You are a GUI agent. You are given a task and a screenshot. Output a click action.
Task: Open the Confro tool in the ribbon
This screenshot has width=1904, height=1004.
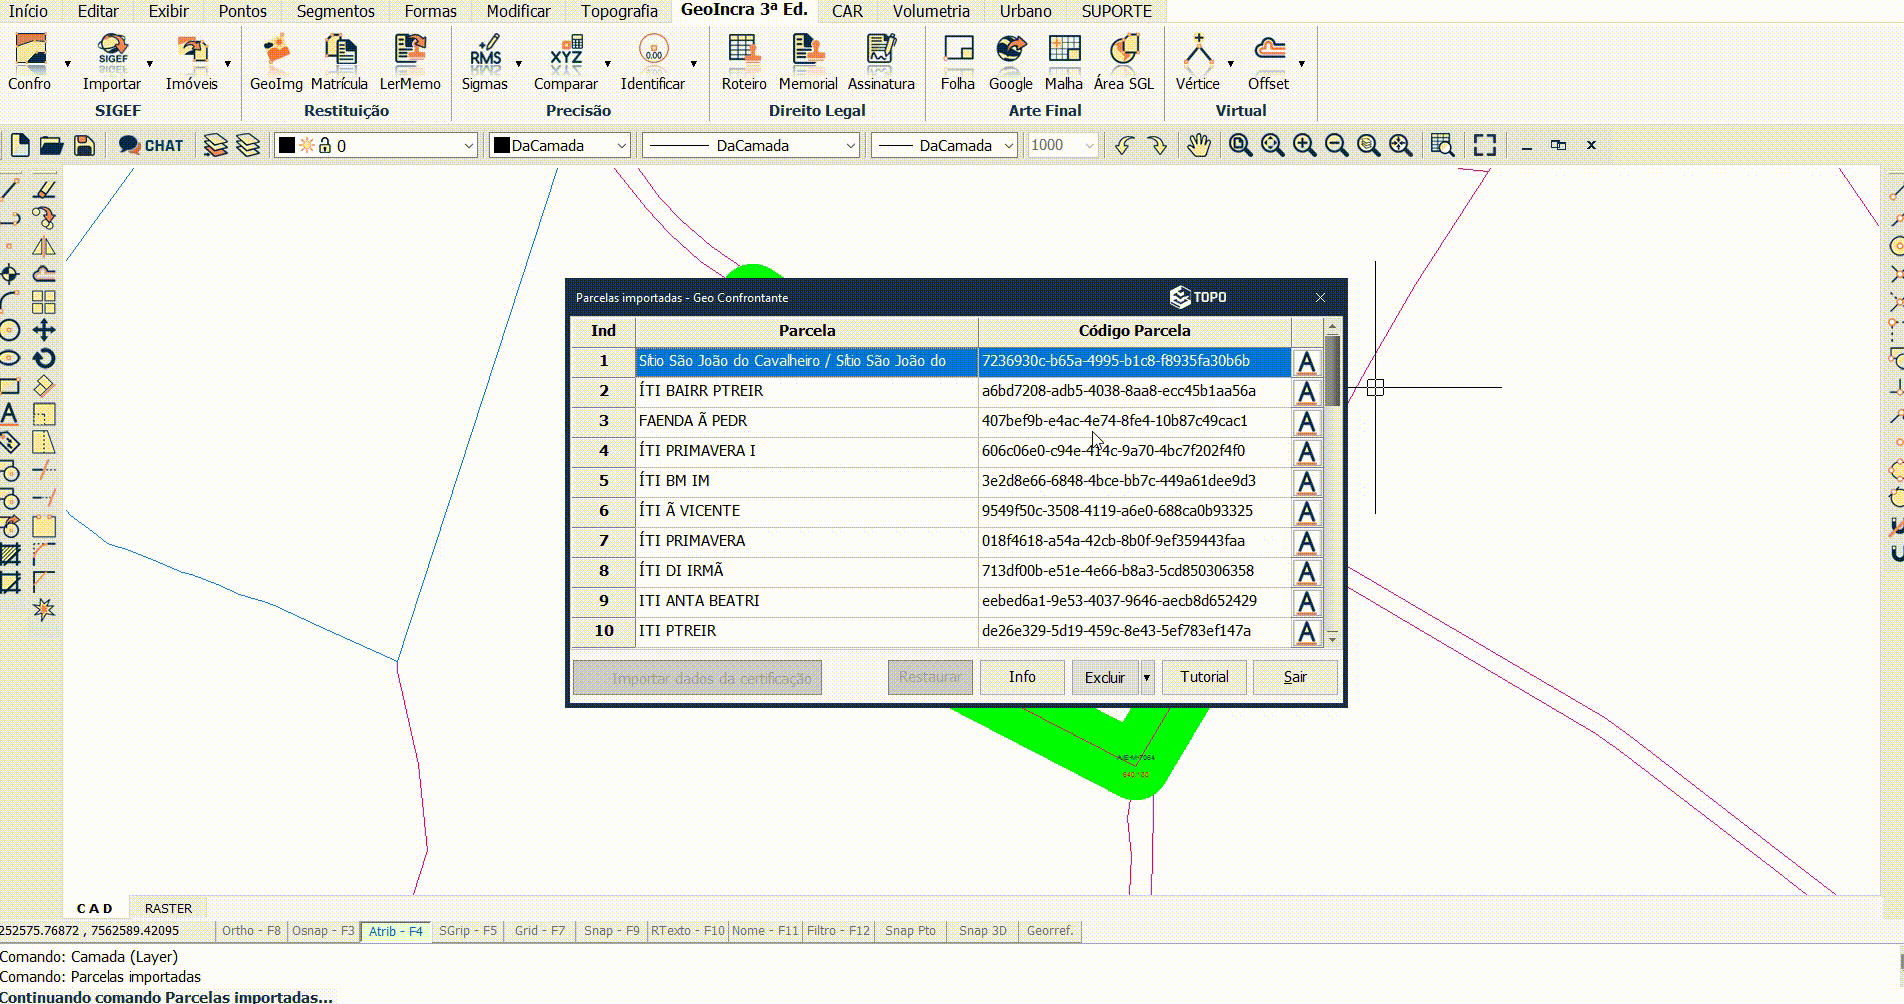[30, 61]
